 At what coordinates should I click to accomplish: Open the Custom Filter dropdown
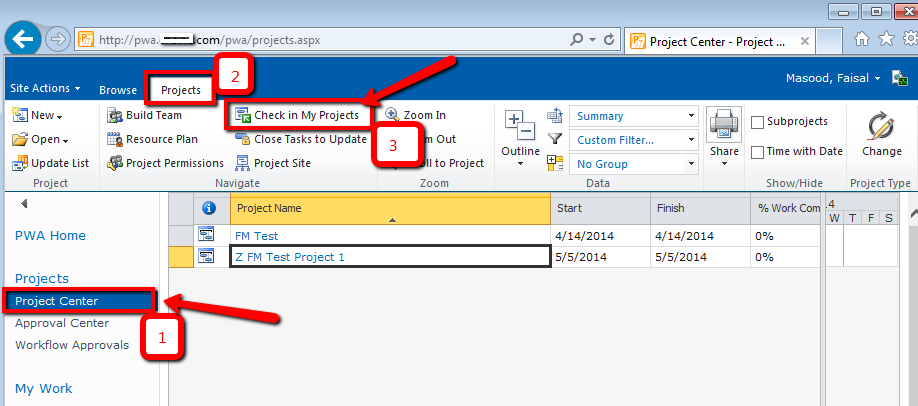click(691, 140)
